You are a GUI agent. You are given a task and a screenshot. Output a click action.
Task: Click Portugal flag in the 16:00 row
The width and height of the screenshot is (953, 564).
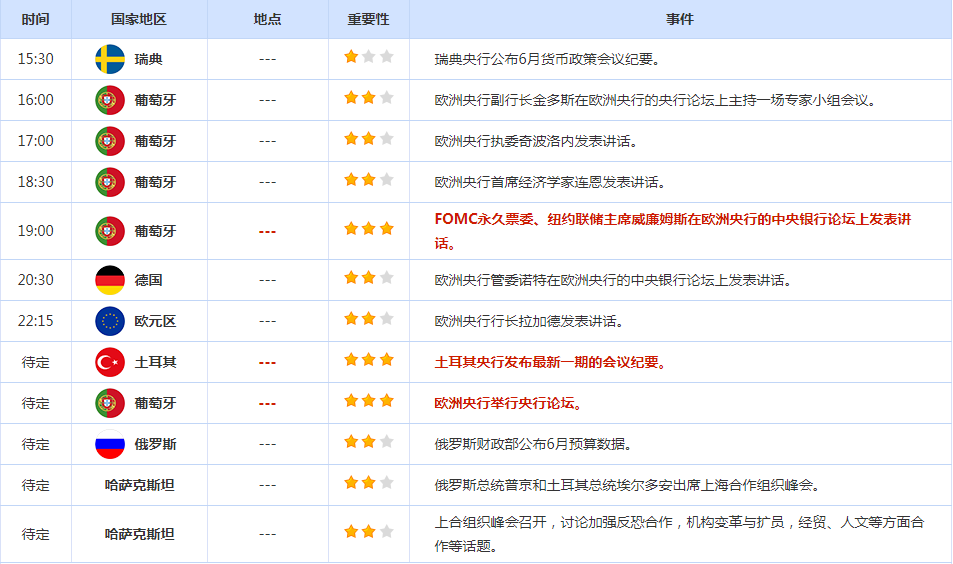tap(110, 100)
